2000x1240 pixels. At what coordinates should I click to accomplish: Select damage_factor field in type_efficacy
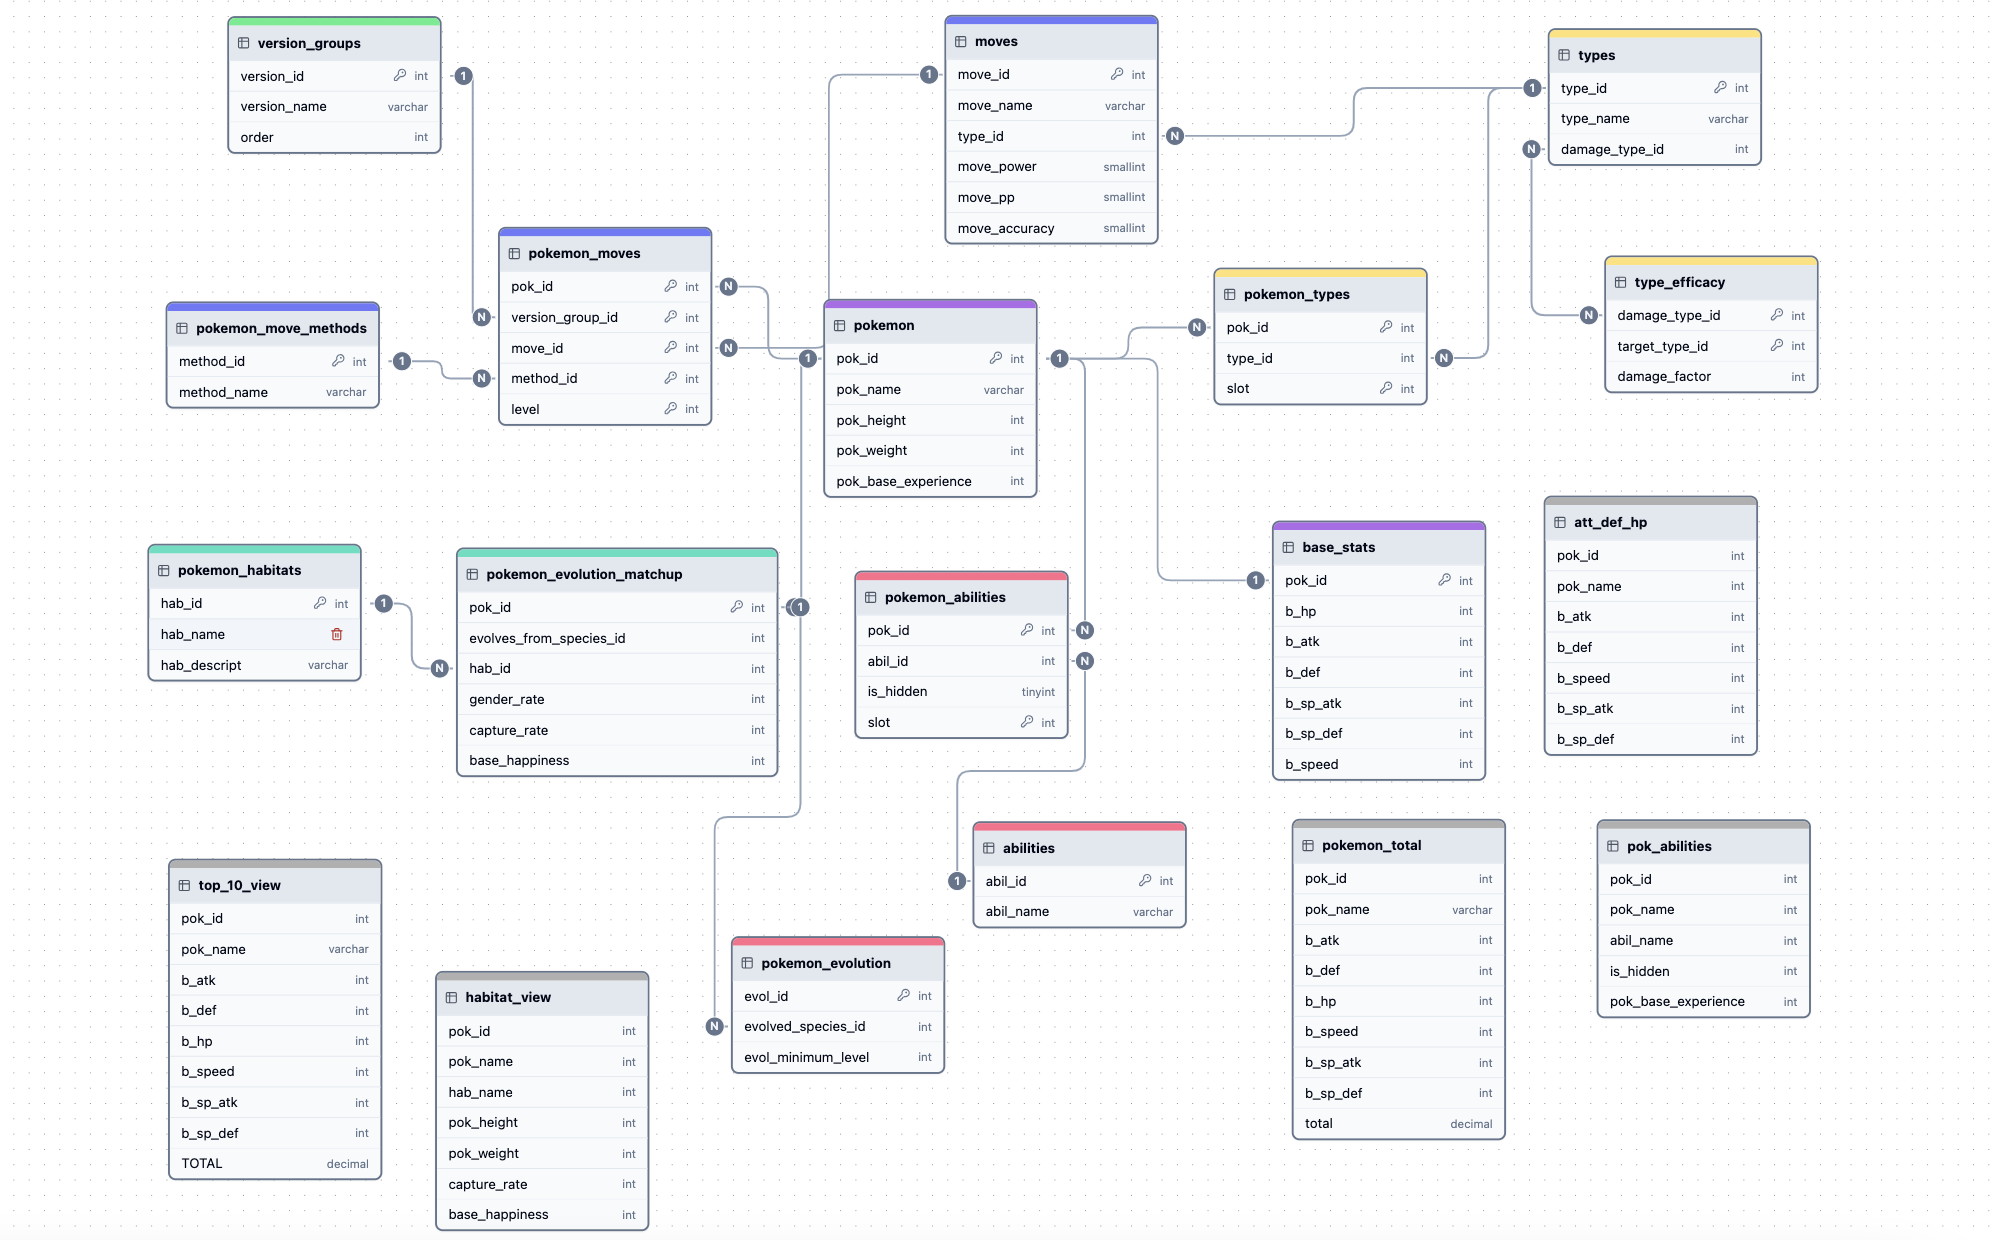pos(1711,377)
